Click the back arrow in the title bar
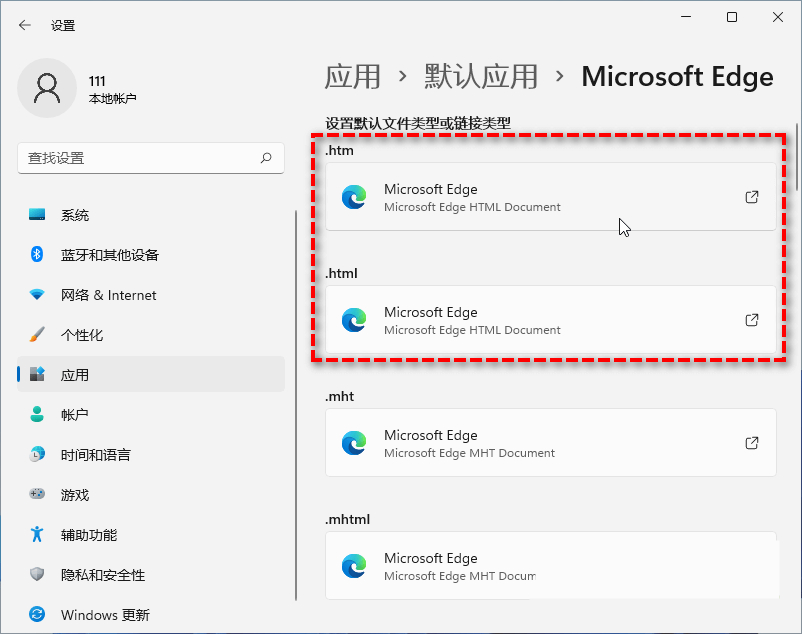Image resolution: width=802 pixels, height=634 pixels. coord(25,25)
